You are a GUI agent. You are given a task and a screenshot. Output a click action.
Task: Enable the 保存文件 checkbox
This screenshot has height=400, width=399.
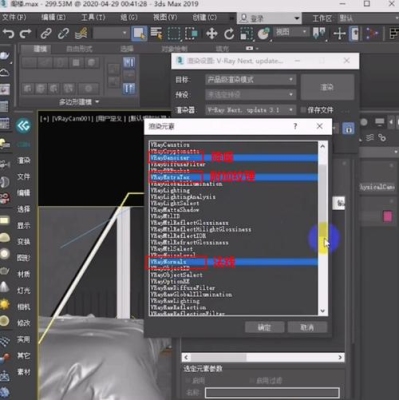[303, 110]
